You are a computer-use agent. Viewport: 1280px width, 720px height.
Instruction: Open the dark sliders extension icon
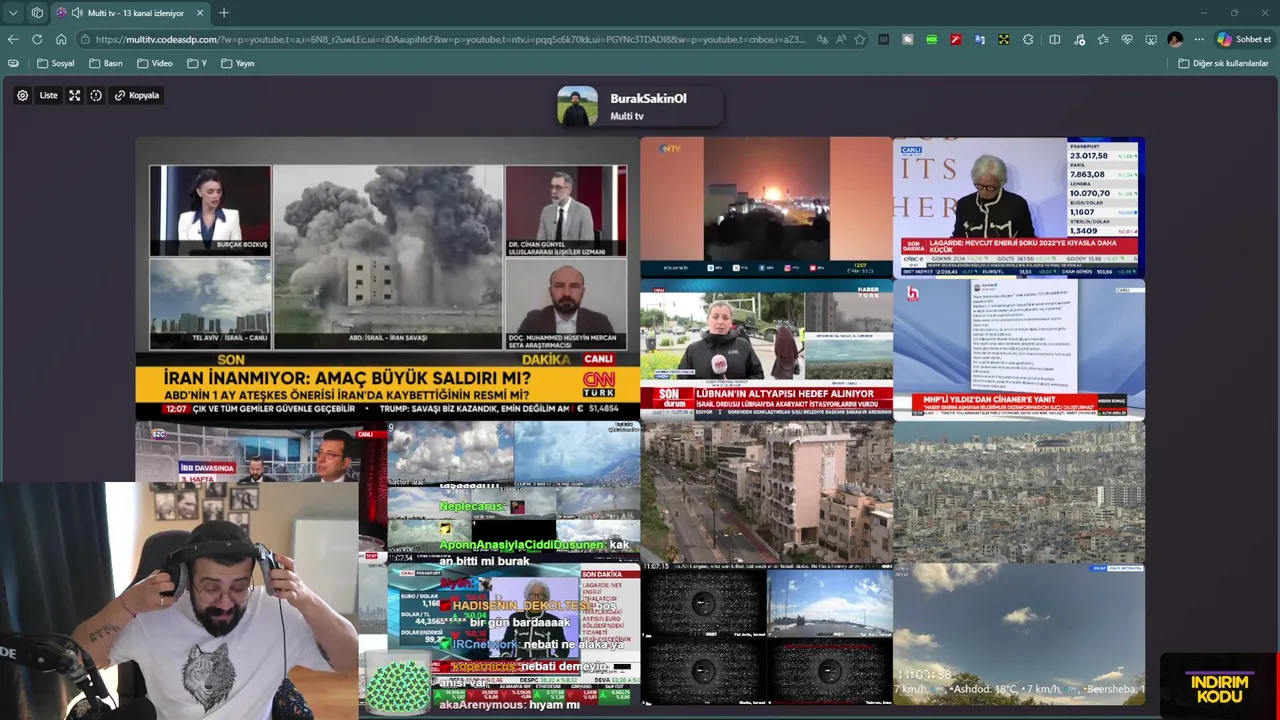coord(884,39)
